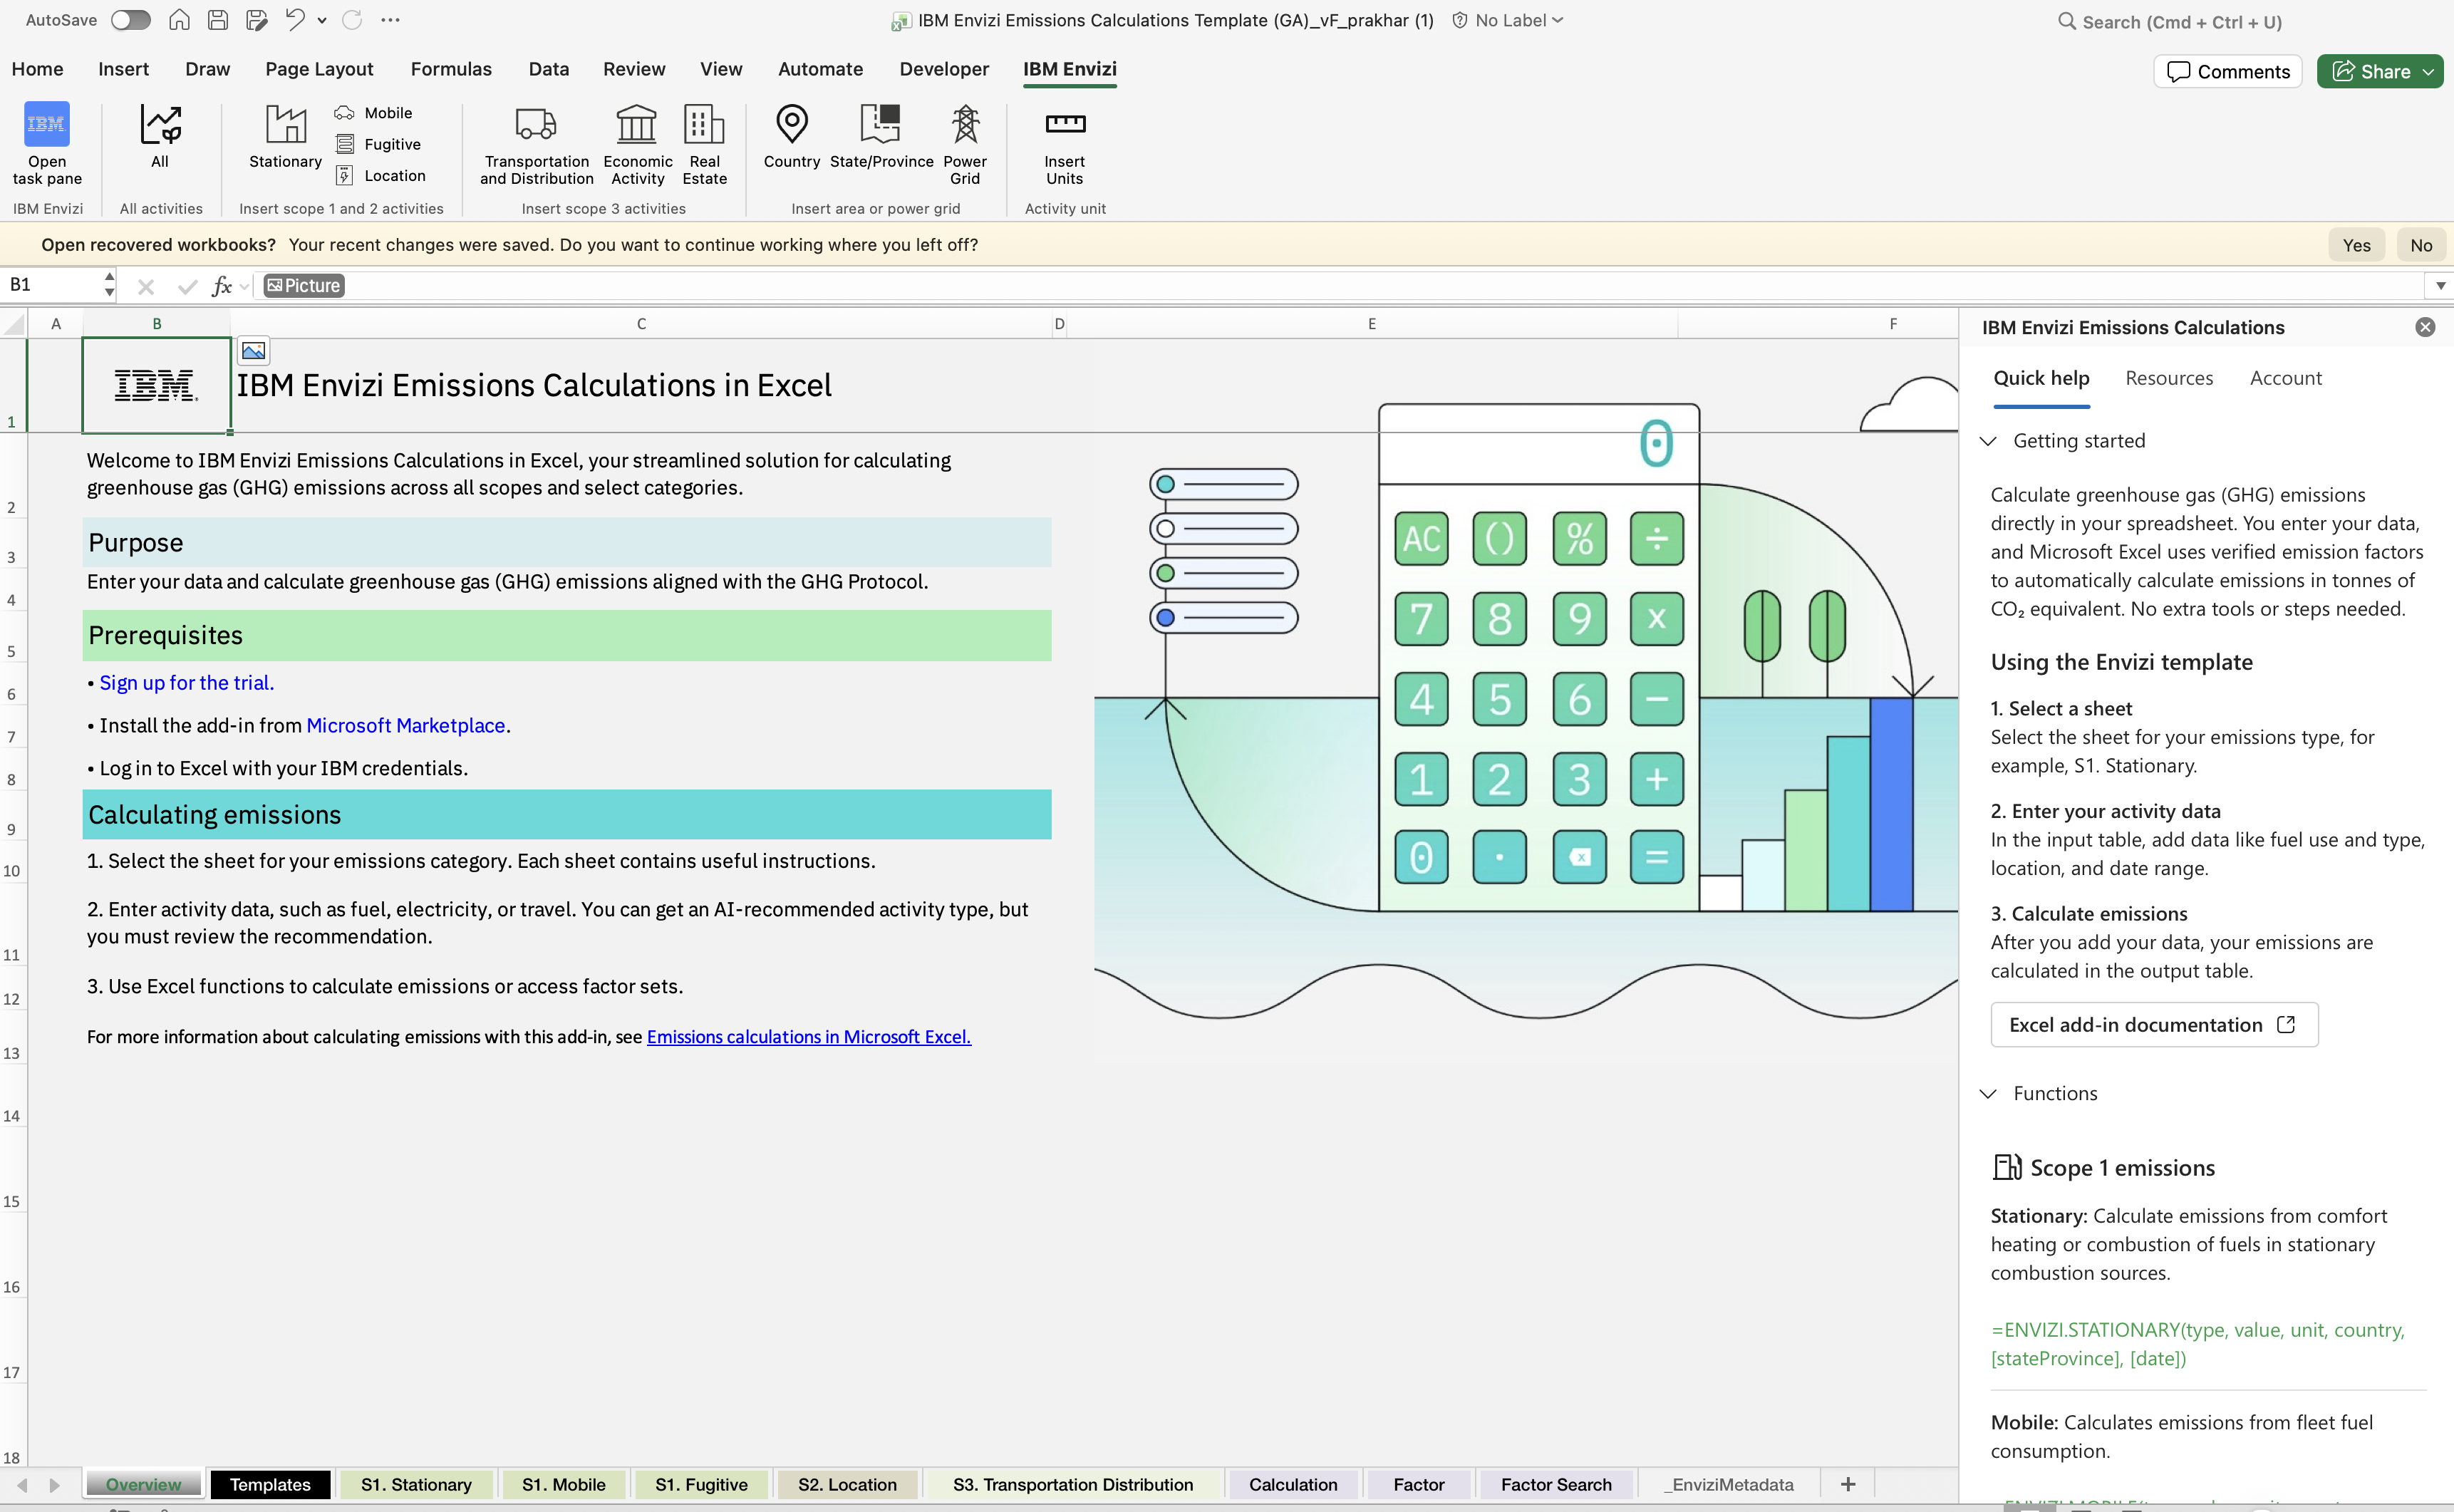Click the Name Box stepper arrows
Image resolution: width=2454 pixels, height=1512 pixels.
click(x=109, y=285)
